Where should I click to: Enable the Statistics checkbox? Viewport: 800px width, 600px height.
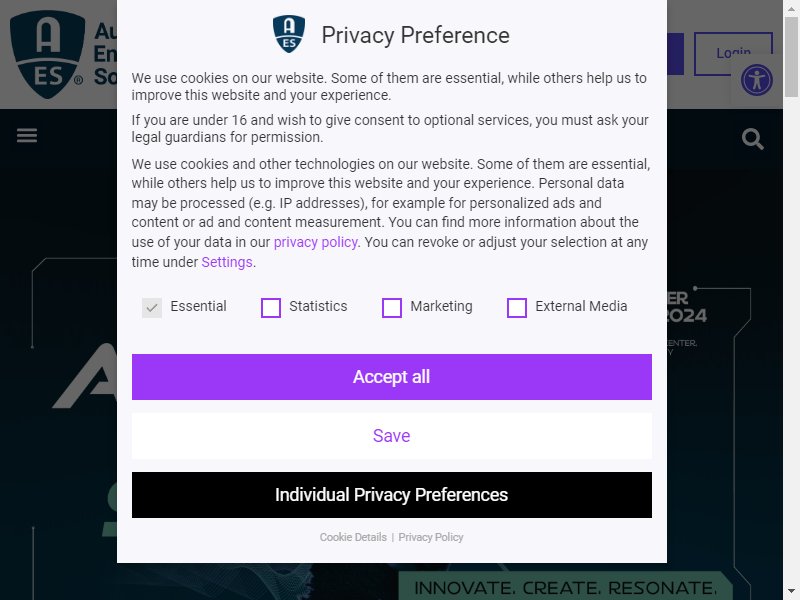coord(271,308)
